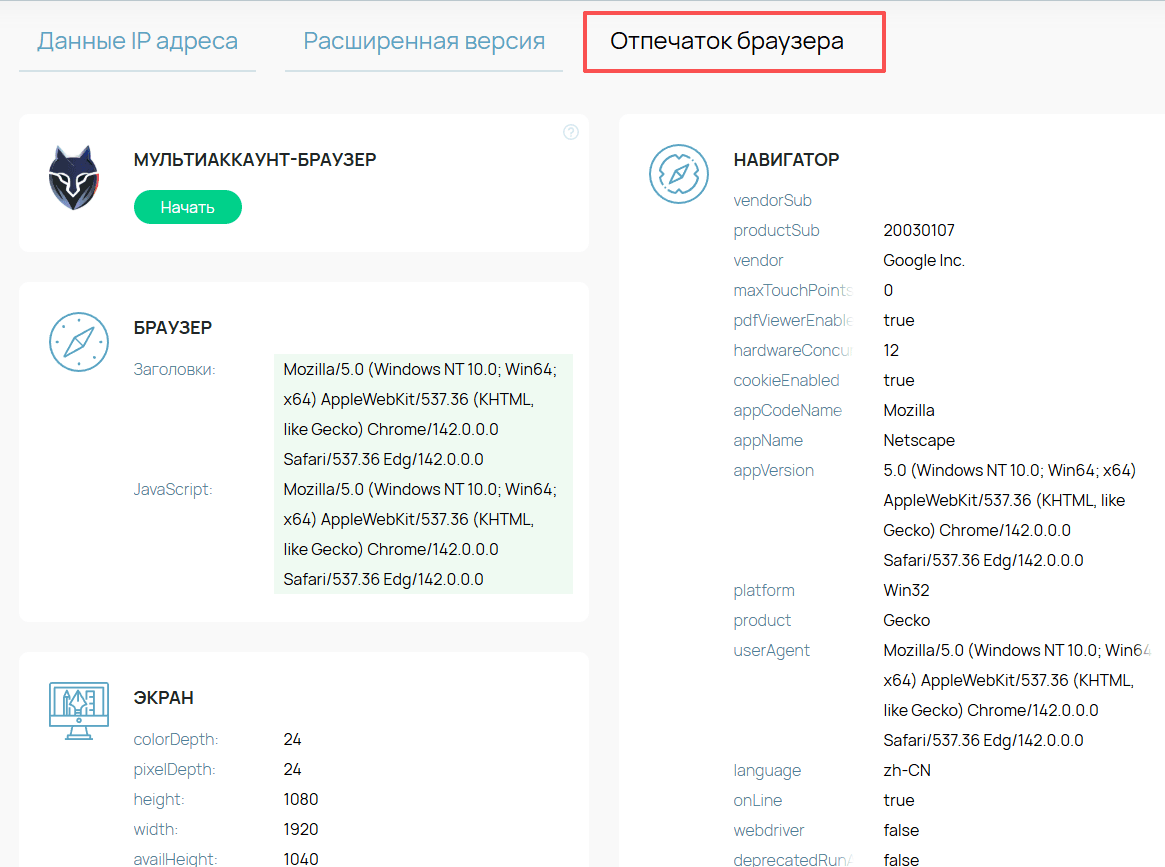Click the onLine label

757,800
